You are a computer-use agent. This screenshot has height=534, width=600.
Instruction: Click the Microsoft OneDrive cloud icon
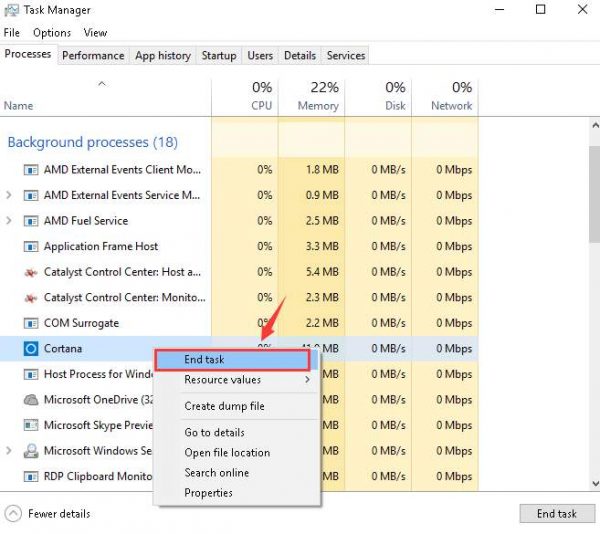pyautogui.click(x=29, y=399)
